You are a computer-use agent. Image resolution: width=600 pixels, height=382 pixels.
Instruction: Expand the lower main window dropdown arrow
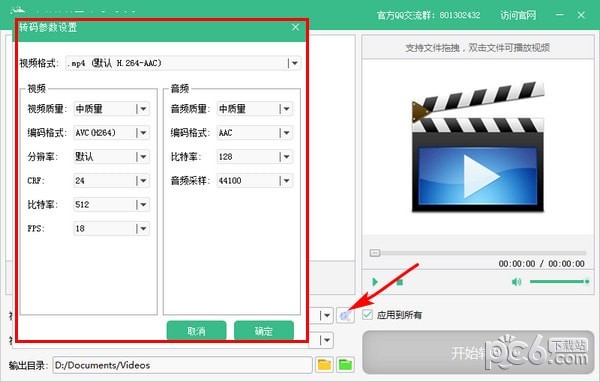pyautogui.click(x=326, y=340)
